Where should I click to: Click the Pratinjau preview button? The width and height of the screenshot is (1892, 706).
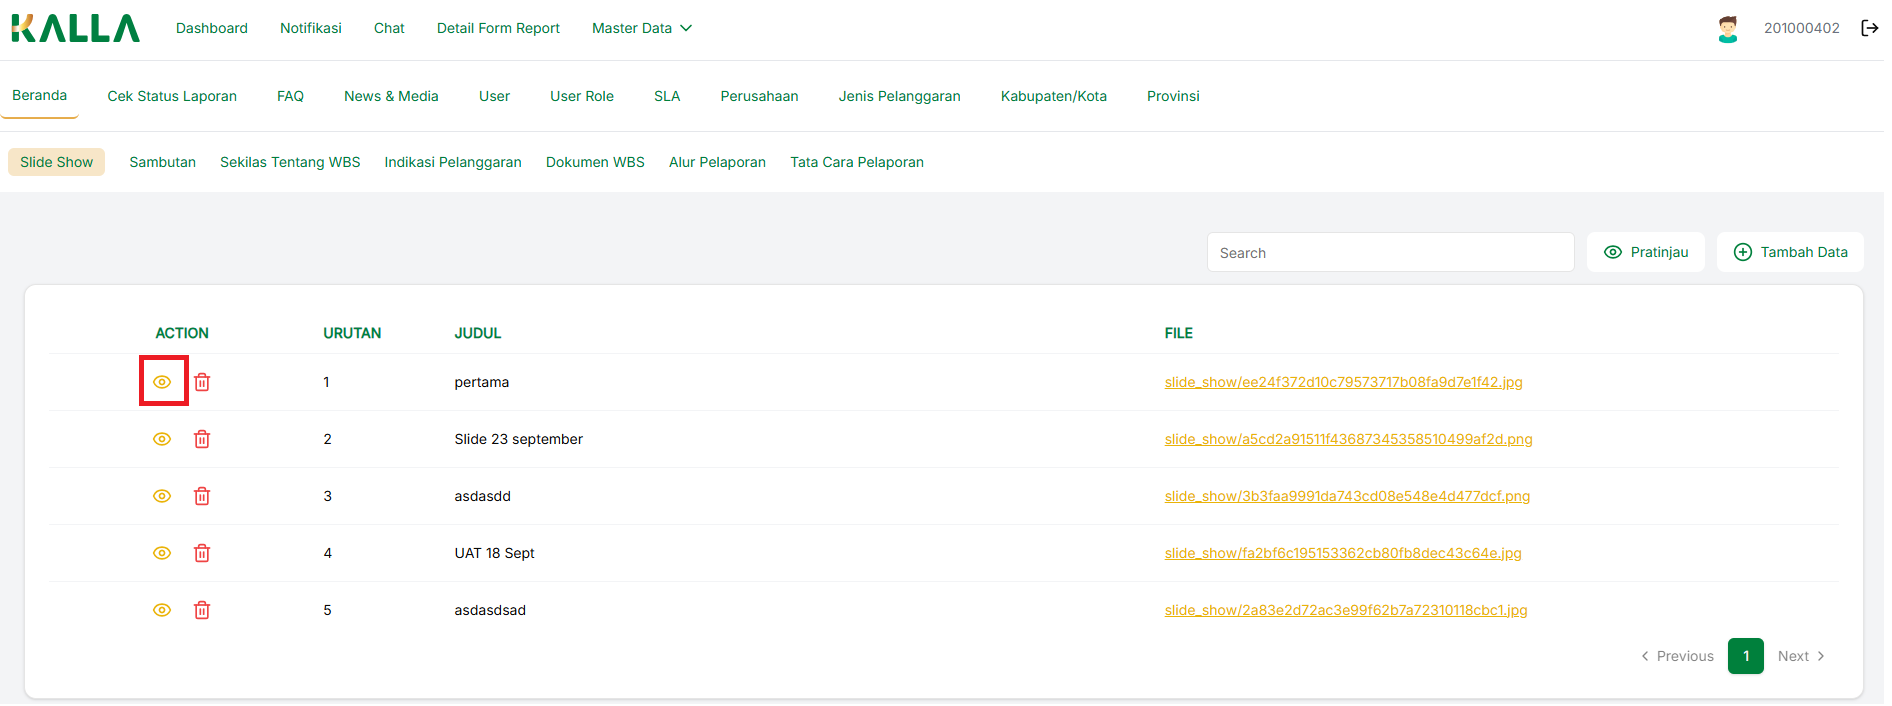coord(1645,252)
